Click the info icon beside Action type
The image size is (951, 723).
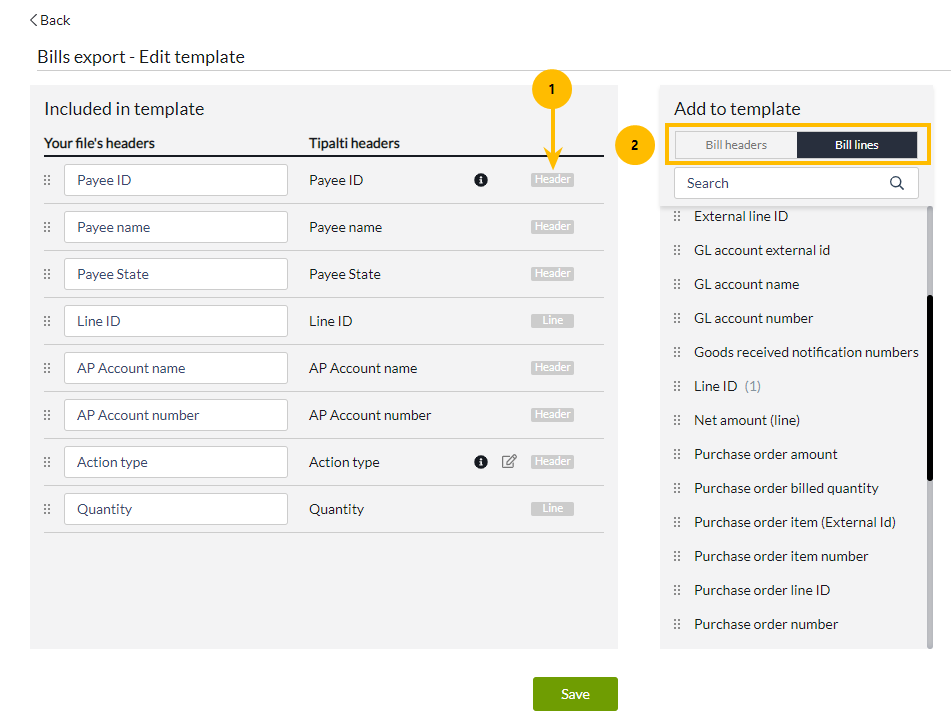click(481, 461)
